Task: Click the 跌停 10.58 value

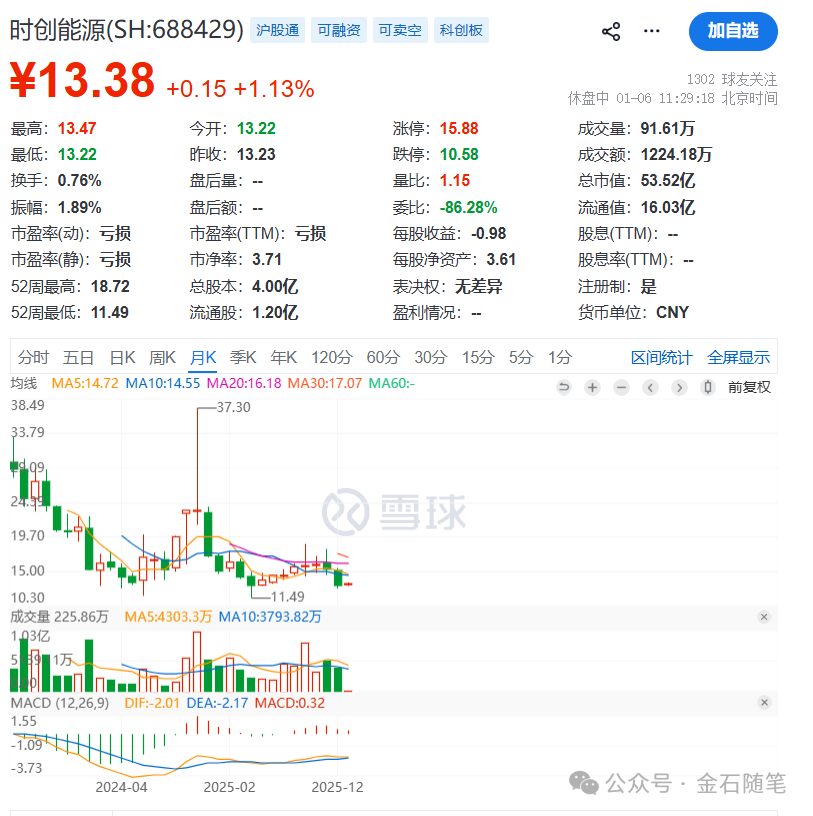Action: [459, 155]
